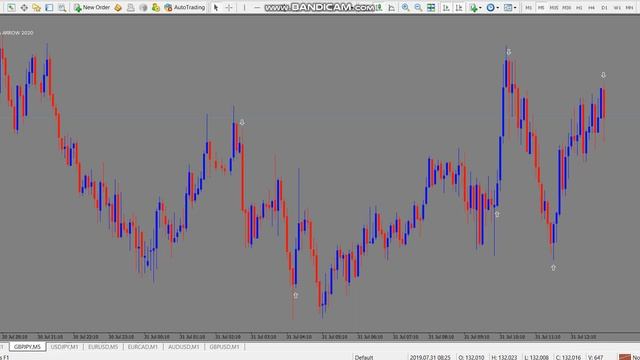Click the green and yellow options icon
The height and width of the screenshot is (360, 640).
click(156, 7)
